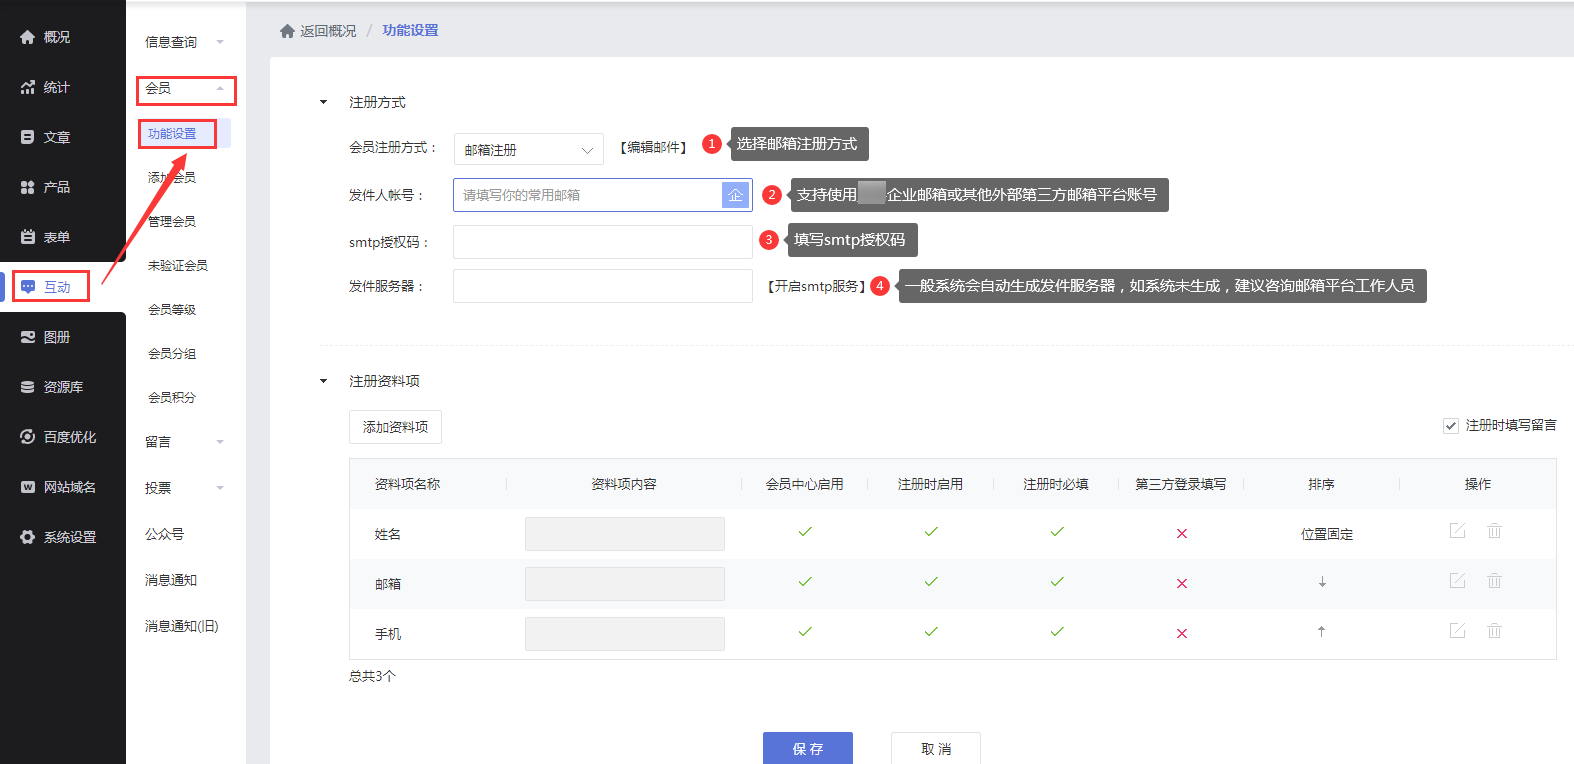Click the 保存 button

808,748
